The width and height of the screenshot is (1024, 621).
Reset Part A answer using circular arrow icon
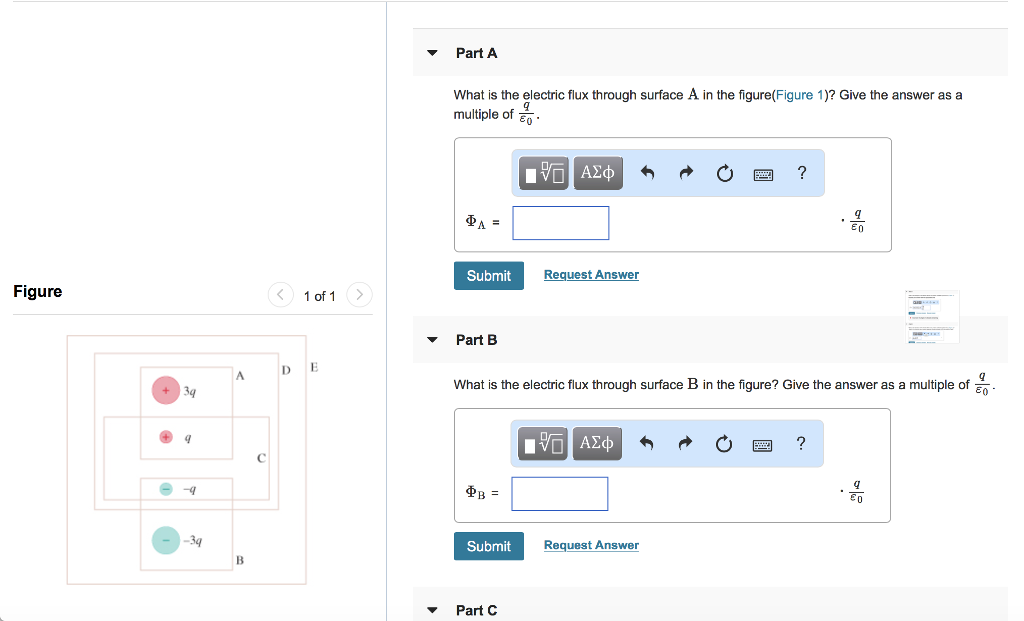(x=724, y=172)
